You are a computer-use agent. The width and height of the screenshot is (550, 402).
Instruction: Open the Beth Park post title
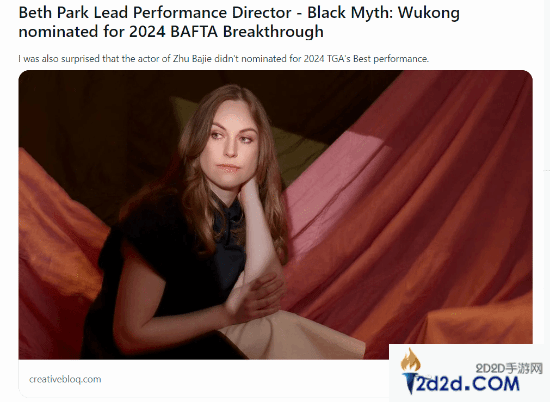pos(239,22)
